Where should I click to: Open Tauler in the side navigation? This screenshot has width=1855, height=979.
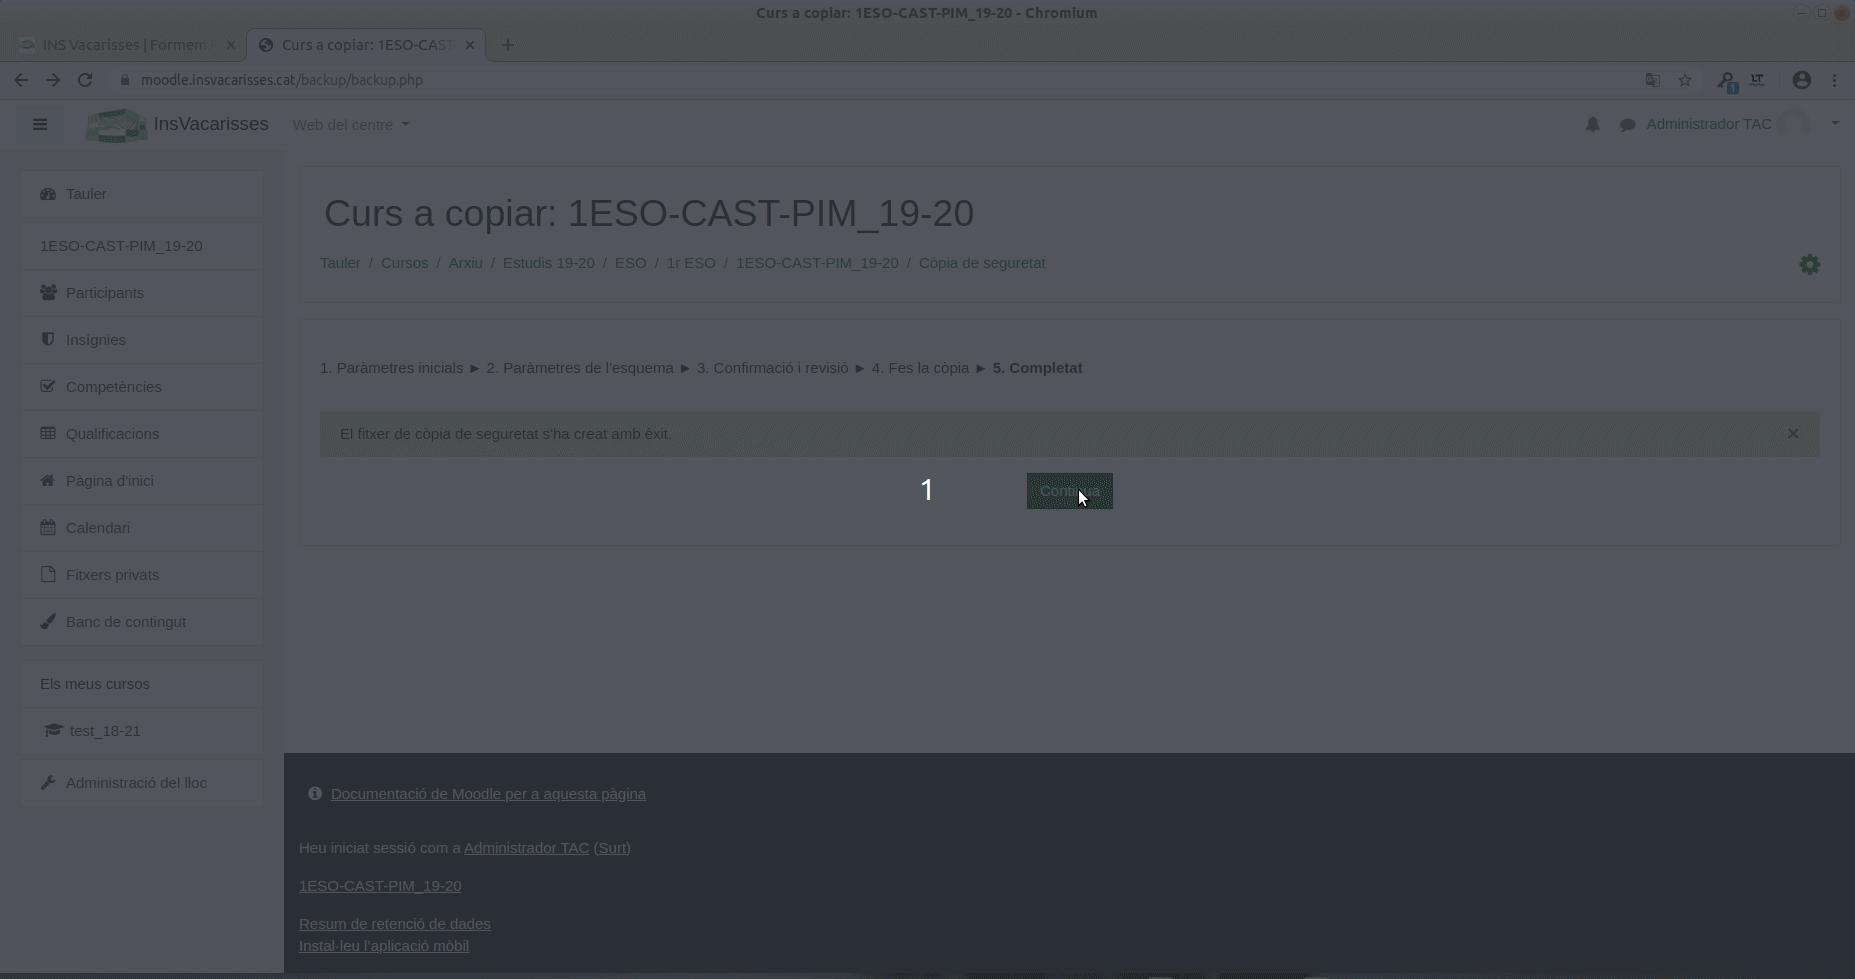[x=142, y=194]
